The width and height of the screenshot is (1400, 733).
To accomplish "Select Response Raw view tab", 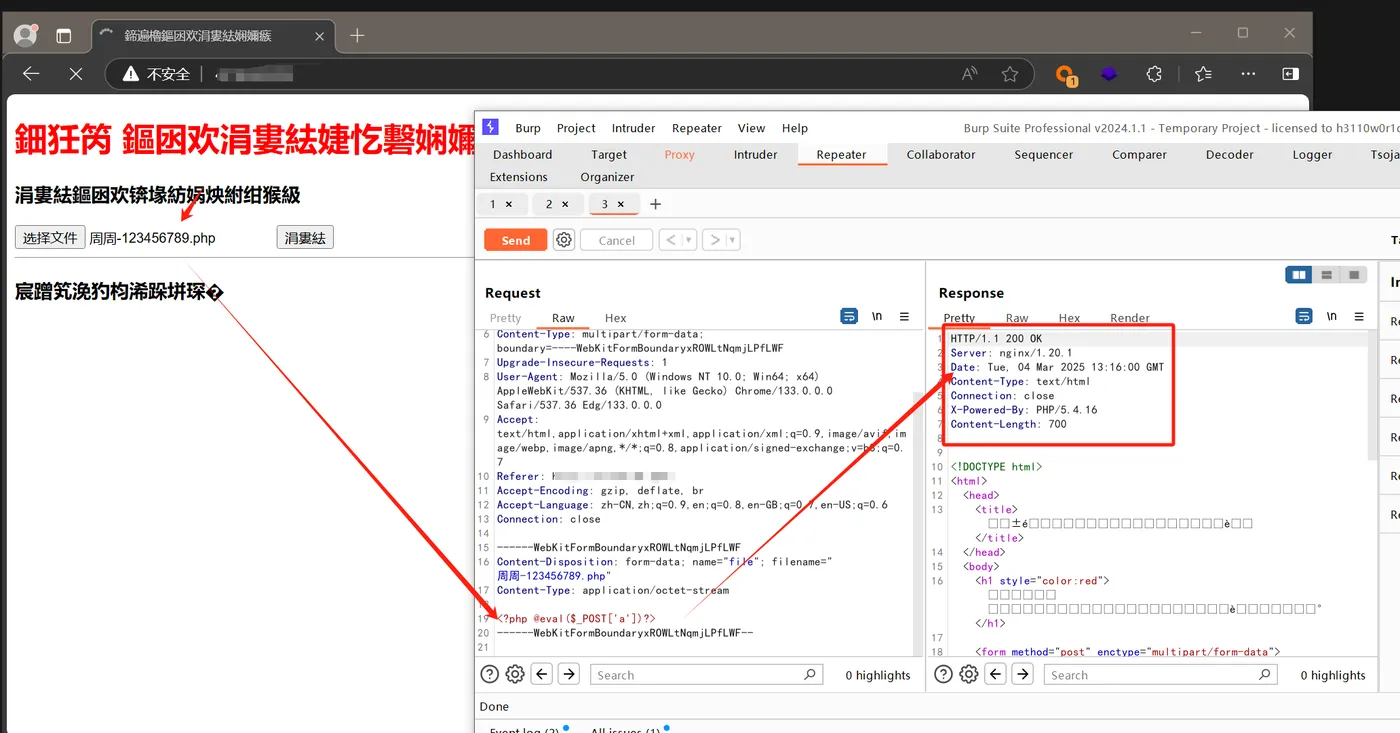I will tap(1017, 318).
